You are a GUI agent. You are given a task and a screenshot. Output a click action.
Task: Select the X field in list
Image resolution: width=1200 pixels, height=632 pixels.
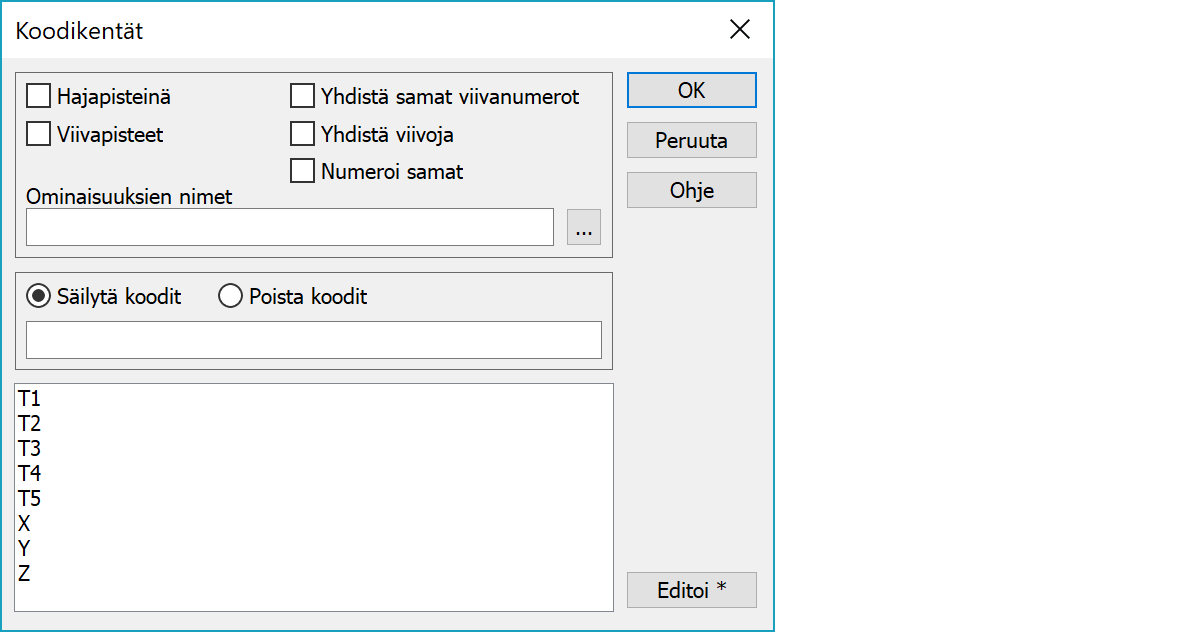point(25,523)
